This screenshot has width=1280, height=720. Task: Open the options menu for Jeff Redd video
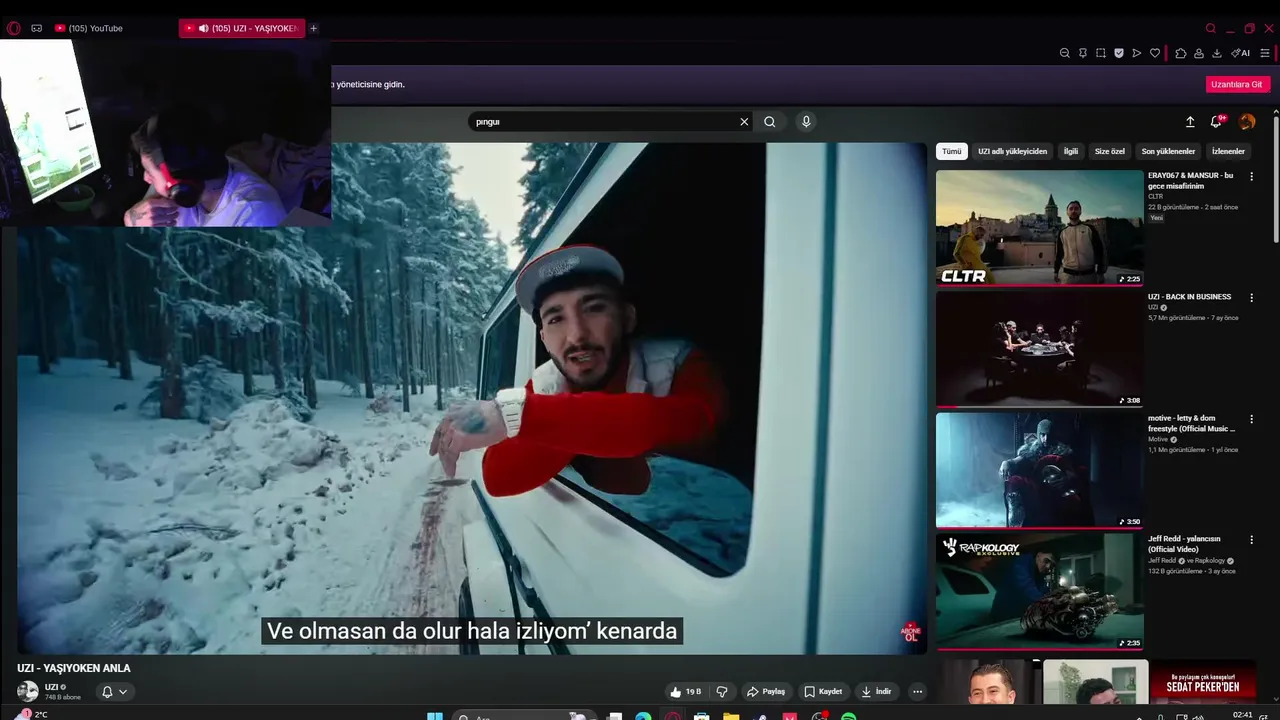pos(1251,540)
